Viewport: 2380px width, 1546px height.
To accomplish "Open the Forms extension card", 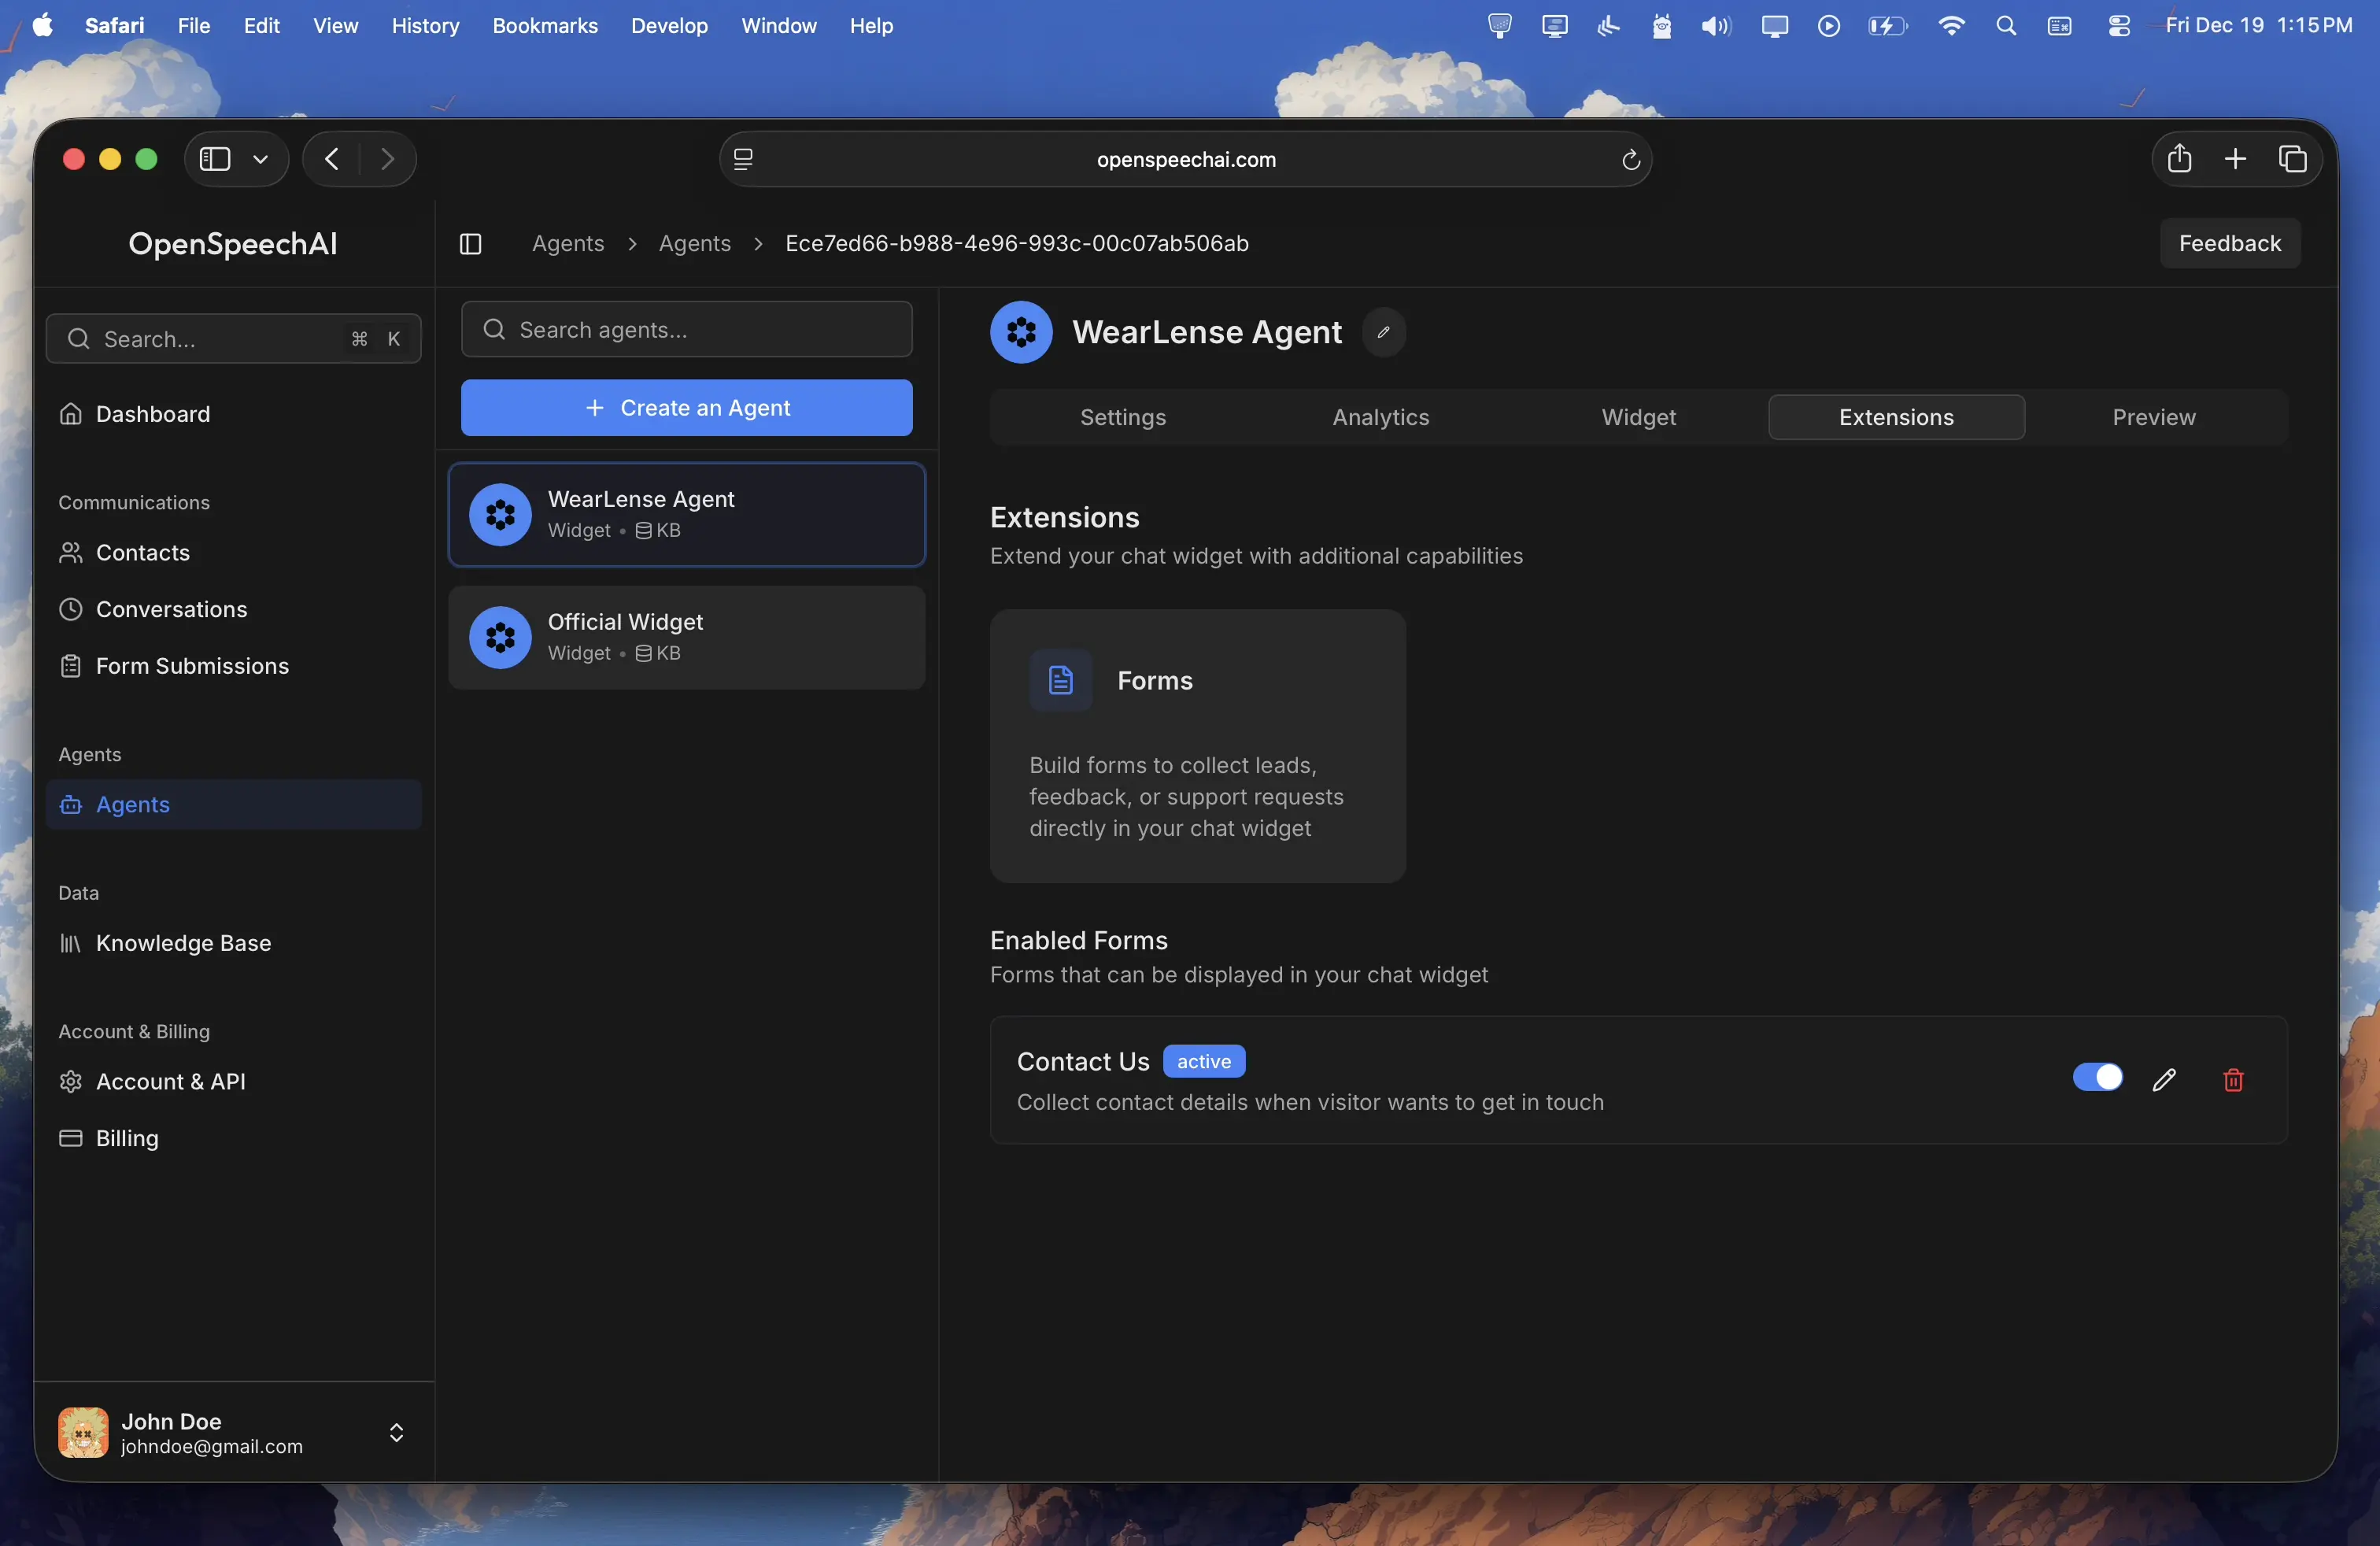I will click(1197, 745).
